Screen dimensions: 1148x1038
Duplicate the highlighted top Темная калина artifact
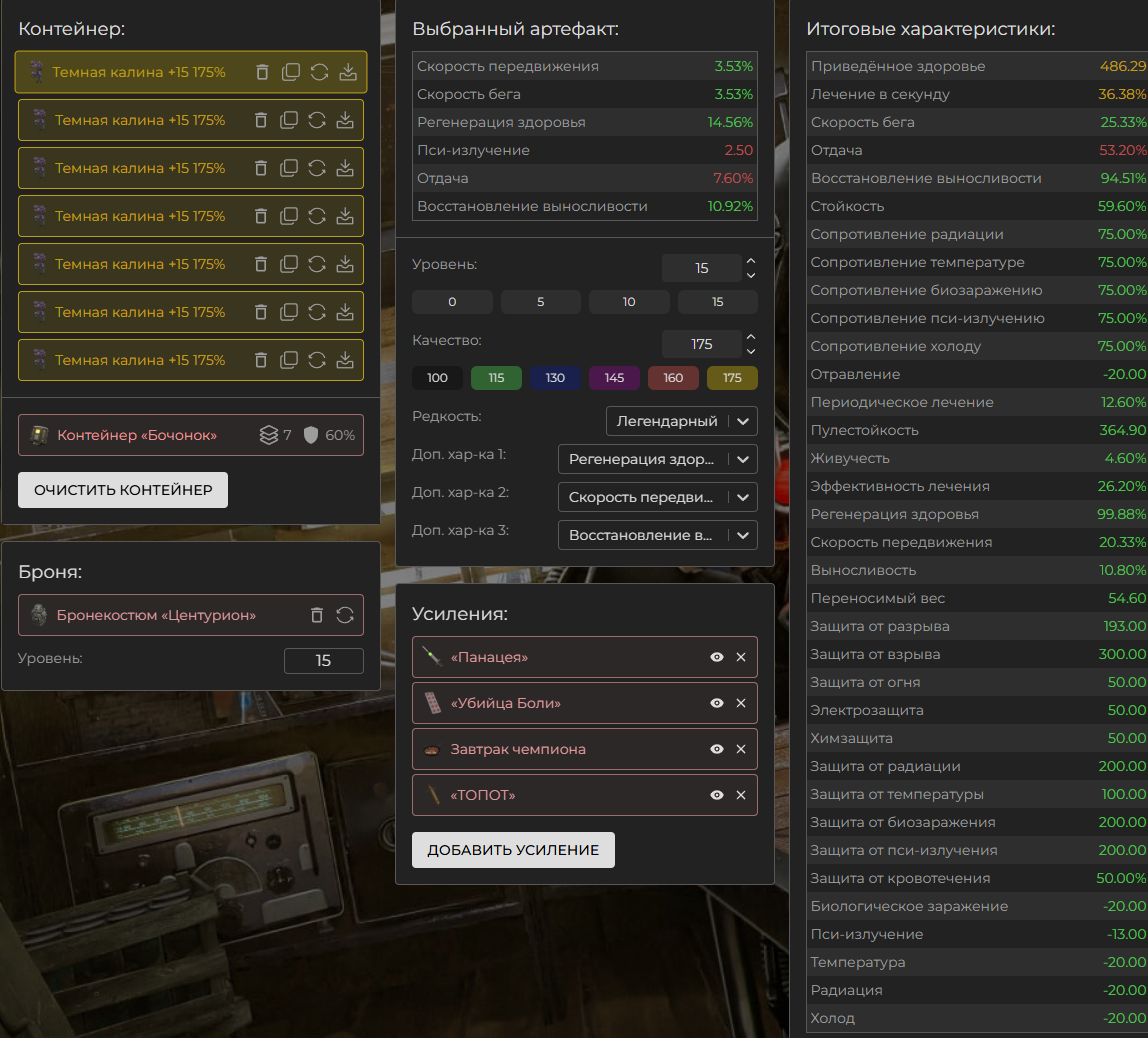tap(290, 72)
